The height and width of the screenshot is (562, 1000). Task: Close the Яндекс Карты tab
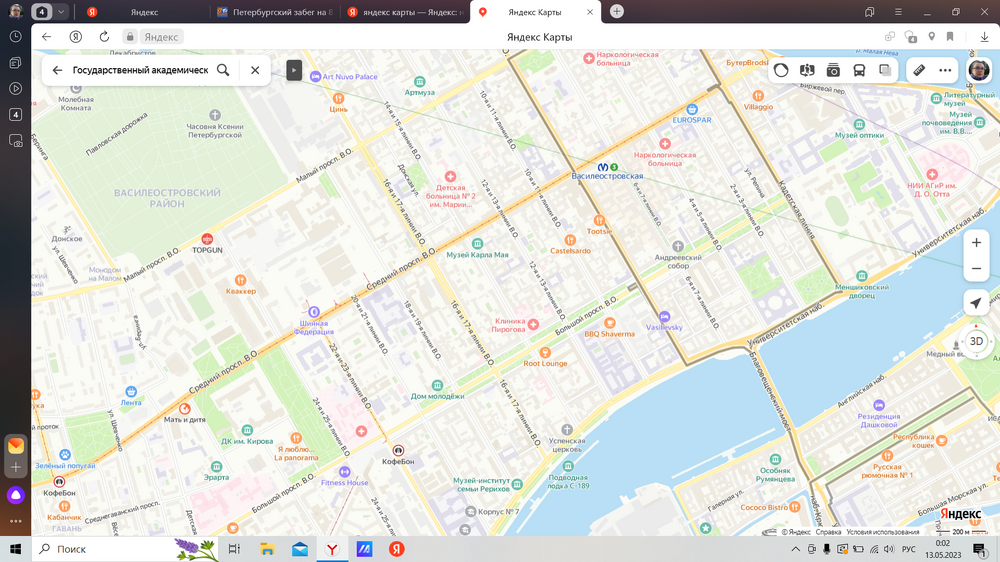[590, 12]
